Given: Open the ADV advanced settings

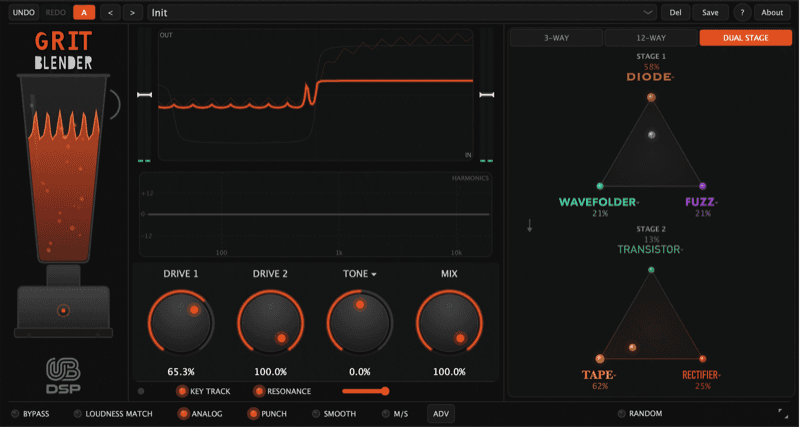Looking at the screenshot, I should click(441, 414).
